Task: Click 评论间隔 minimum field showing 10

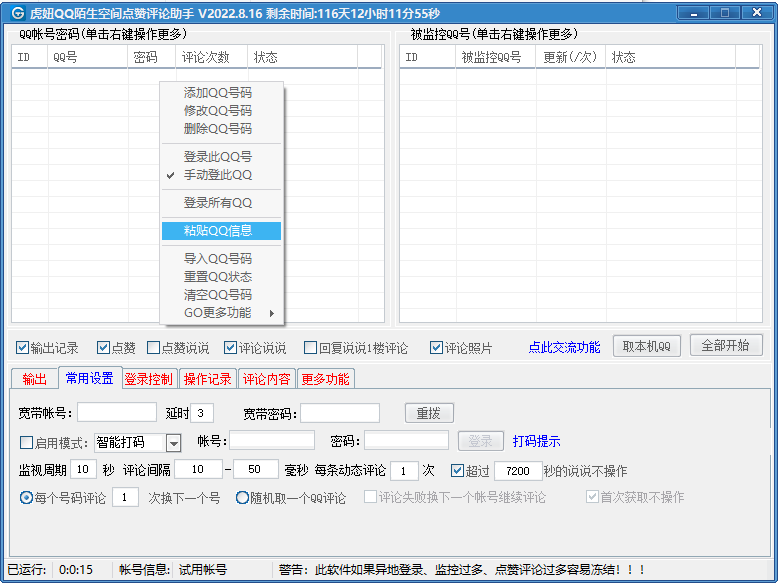Action: [x=198, y=469]
